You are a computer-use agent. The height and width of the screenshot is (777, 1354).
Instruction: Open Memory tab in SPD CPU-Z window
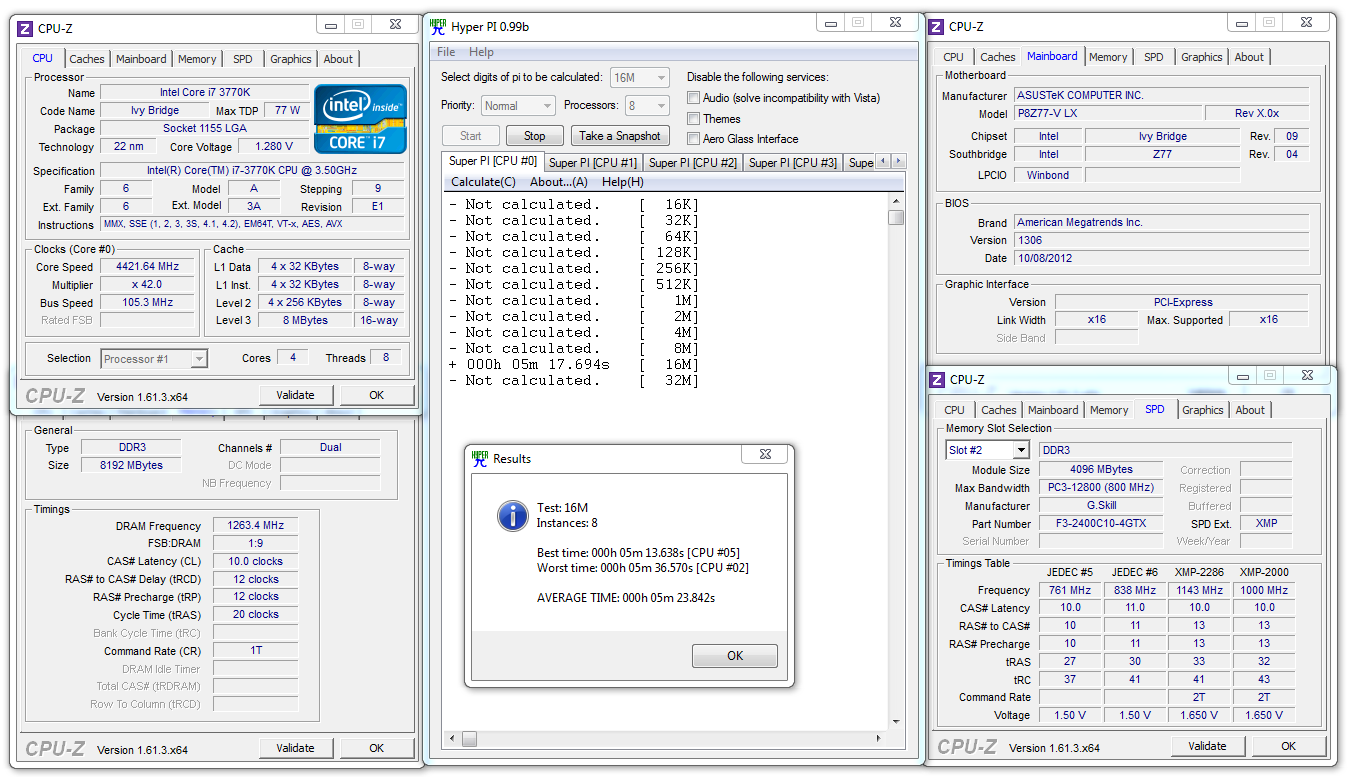[1109, 410]
